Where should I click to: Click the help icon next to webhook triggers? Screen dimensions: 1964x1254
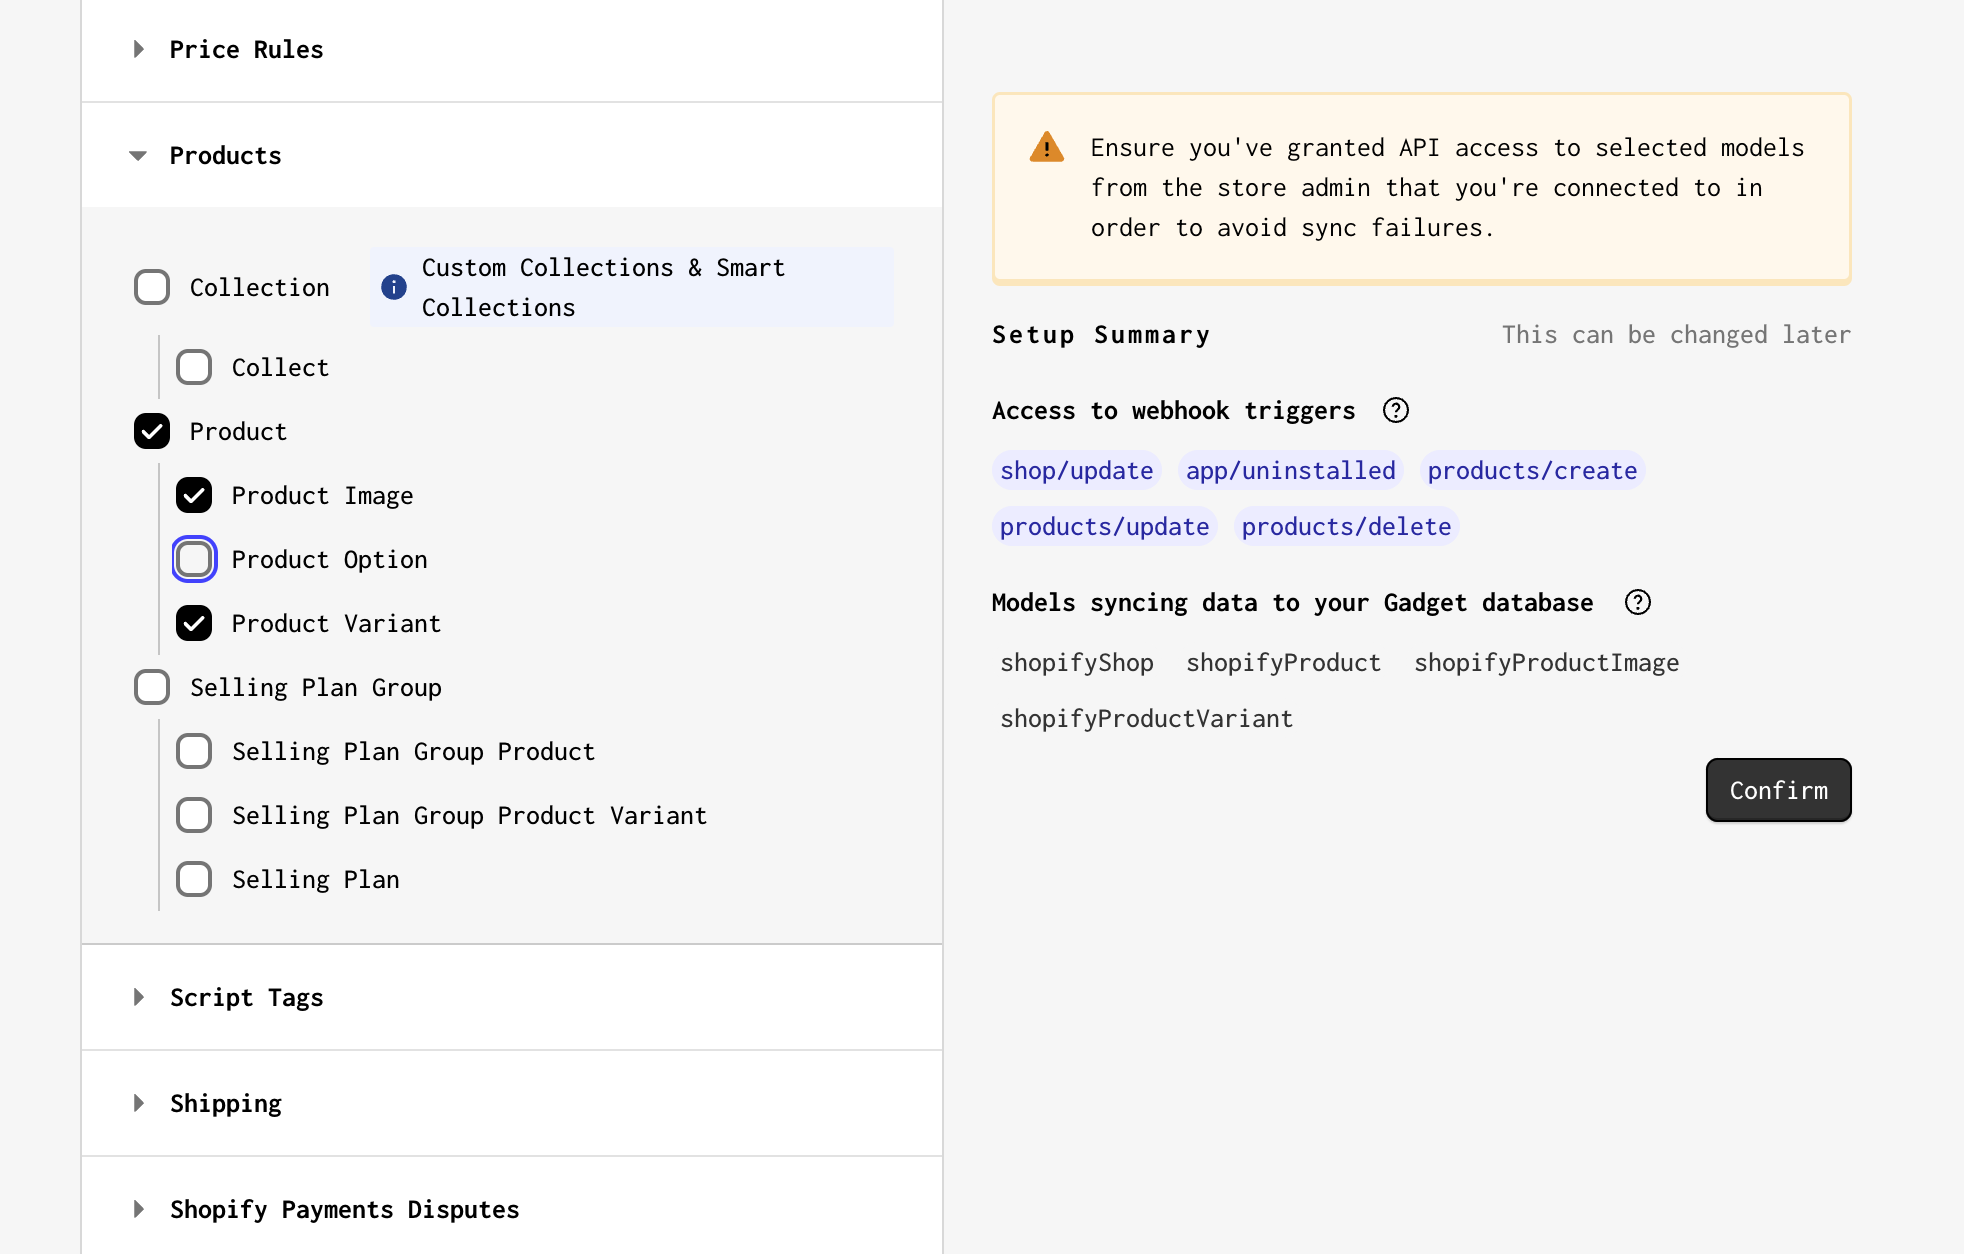tap(1396, 410)
